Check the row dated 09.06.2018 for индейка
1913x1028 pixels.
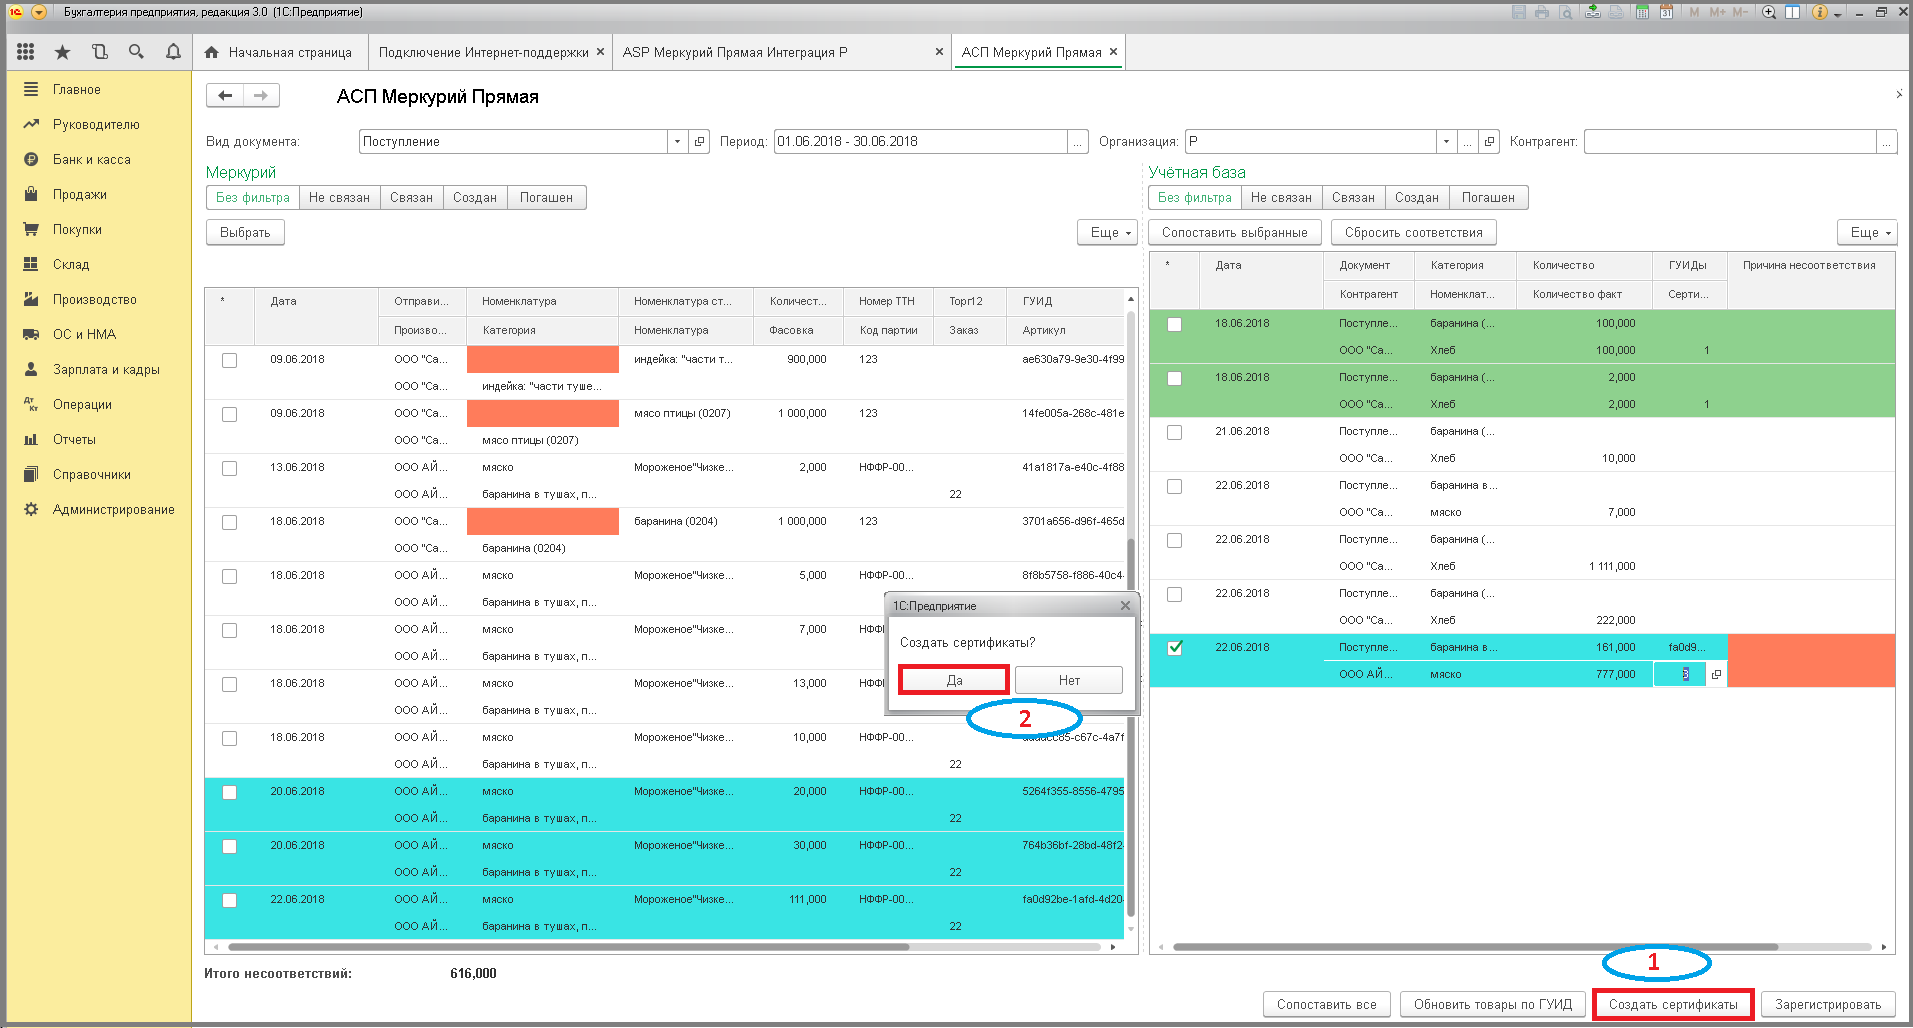(230, 360)
